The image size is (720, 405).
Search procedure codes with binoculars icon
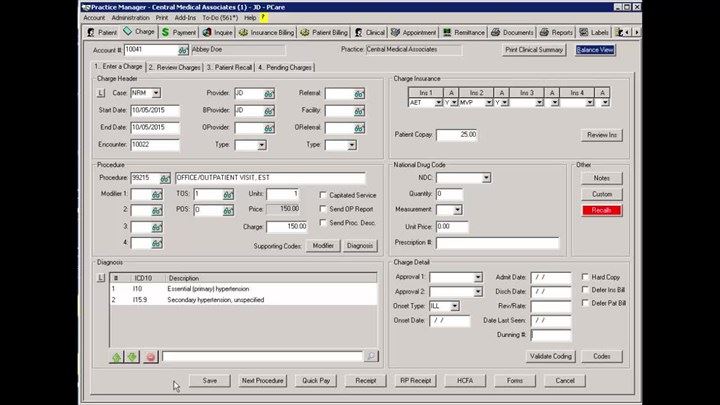pos(165,178)
